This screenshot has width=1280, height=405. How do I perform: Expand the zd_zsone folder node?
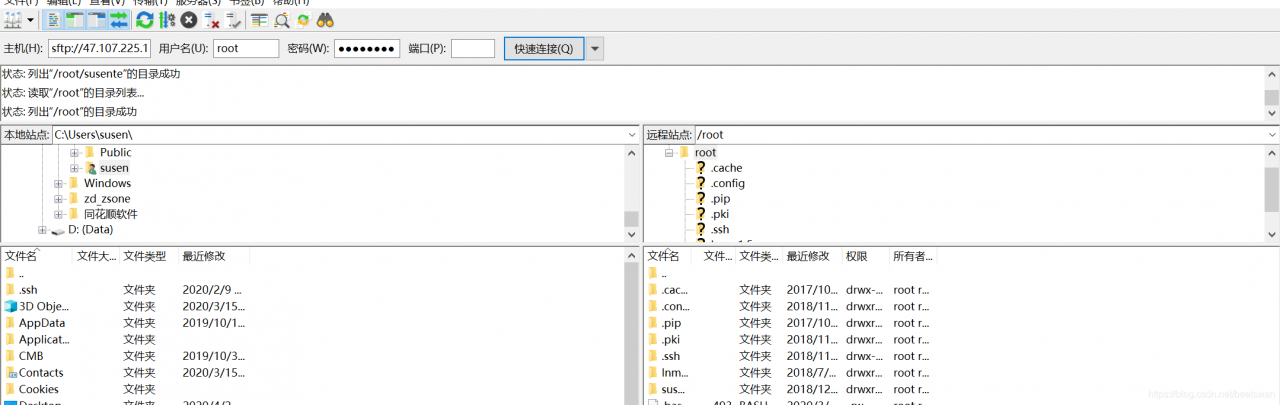(x=58, y=199)
